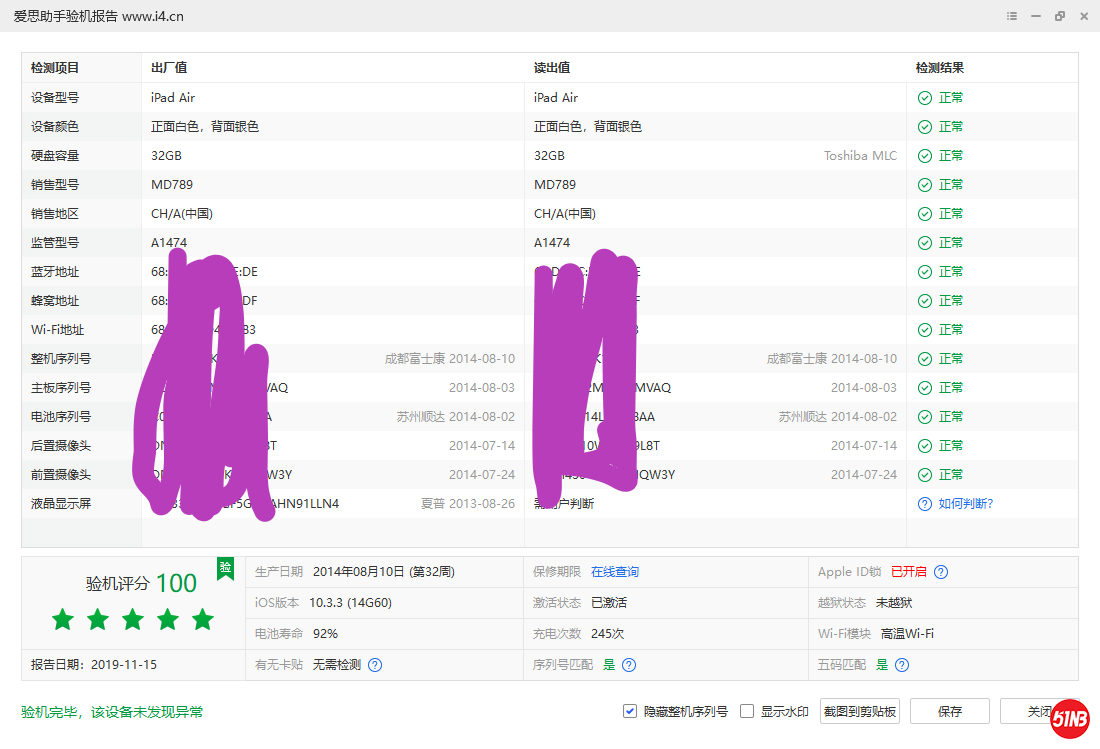Click the question mark next to 五码匹配
1100x749 pixels.
[x=901, y=663]
